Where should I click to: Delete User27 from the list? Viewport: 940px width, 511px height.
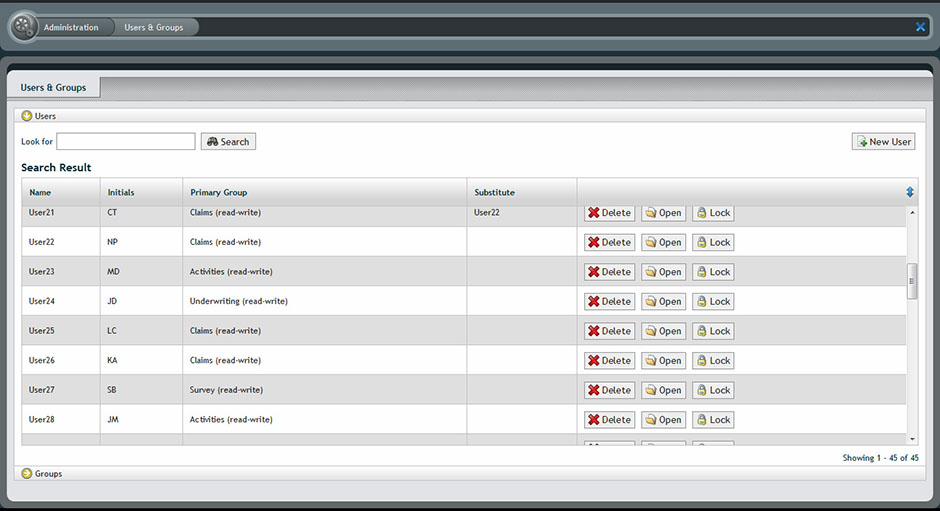tap(609, 390)
